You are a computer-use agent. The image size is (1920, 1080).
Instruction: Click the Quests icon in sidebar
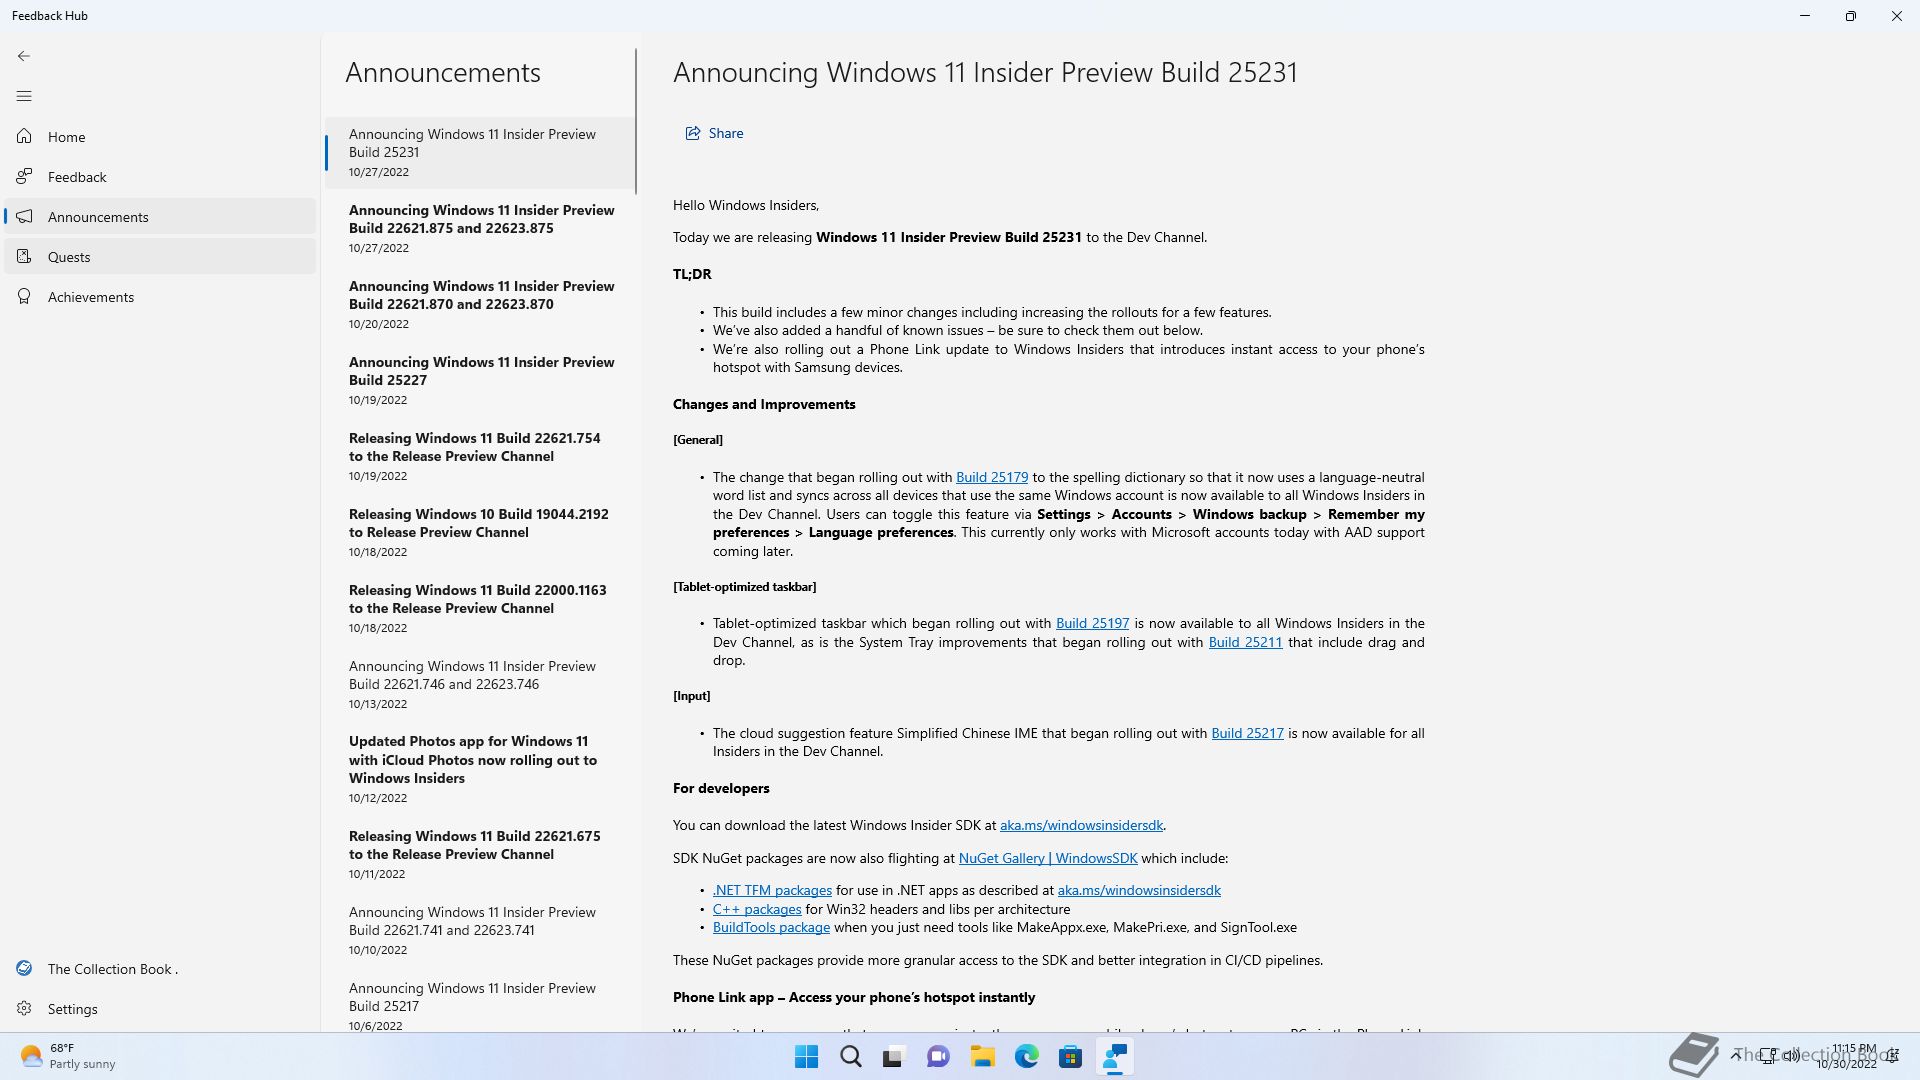click(24, 256)
